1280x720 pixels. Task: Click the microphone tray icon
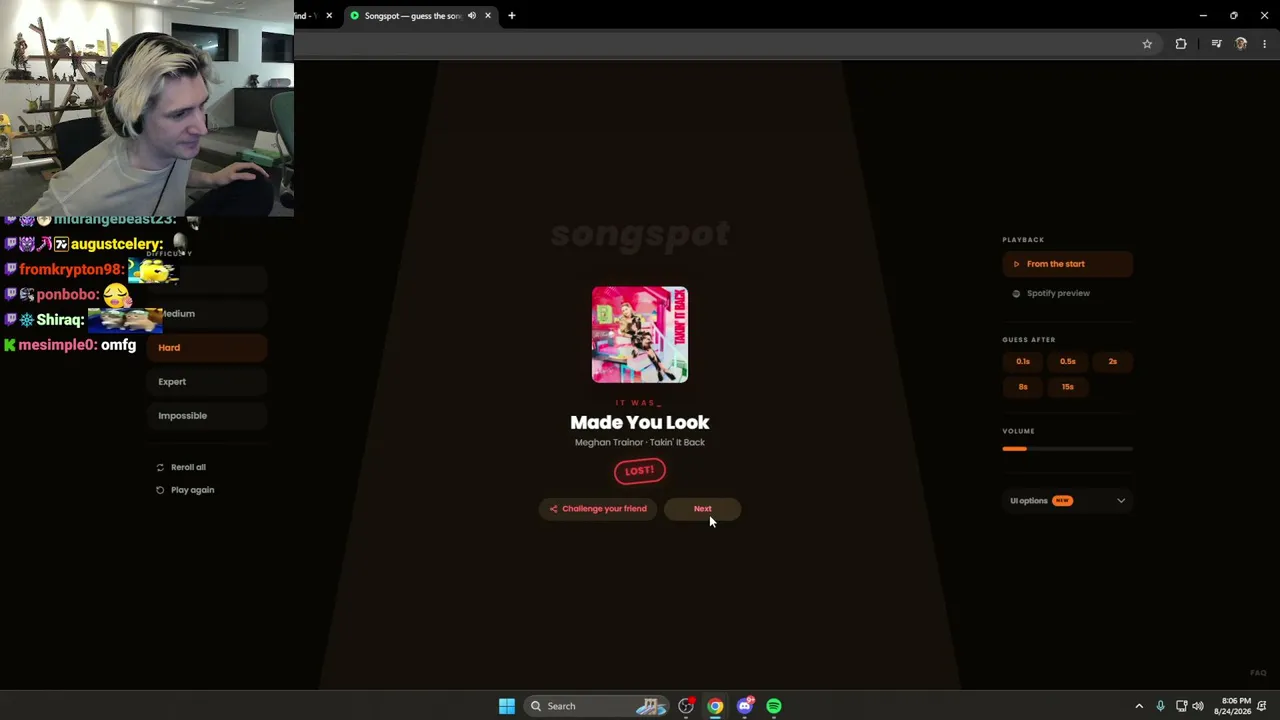click(1160, 706)
